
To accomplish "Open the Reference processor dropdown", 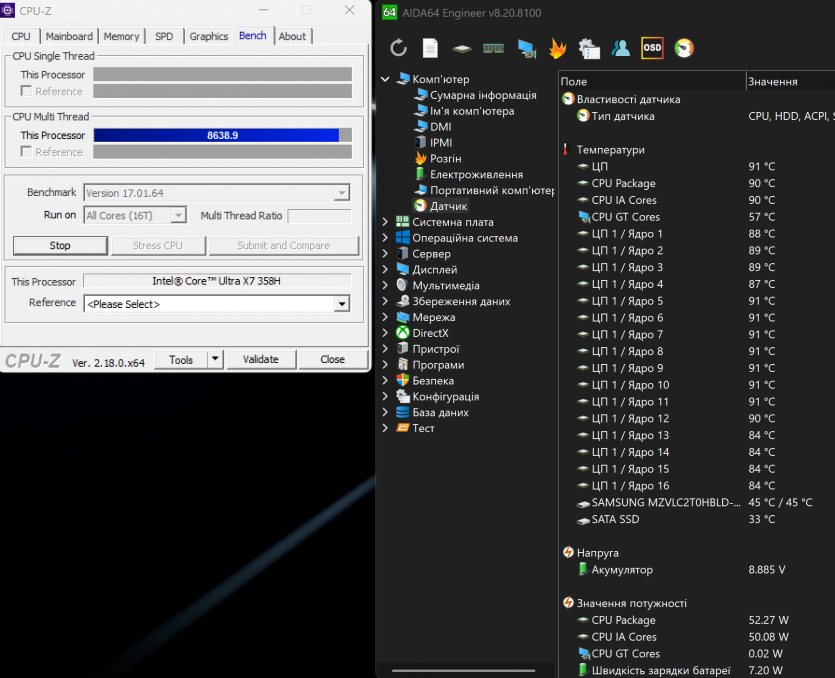I will pyautogui.click(x=342, y=304).
